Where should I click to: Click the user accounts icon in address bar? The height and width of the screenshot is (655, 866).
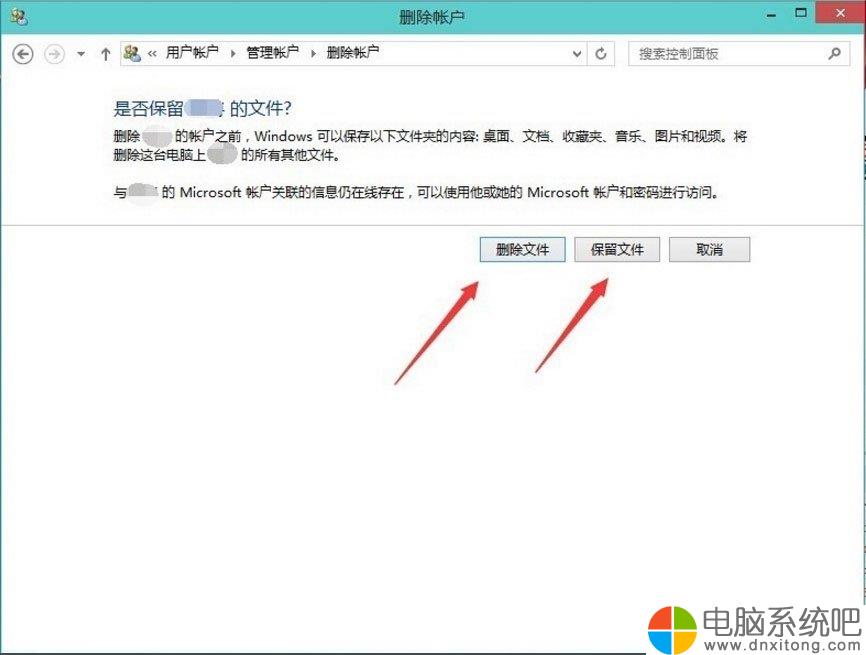click(132, 53)
